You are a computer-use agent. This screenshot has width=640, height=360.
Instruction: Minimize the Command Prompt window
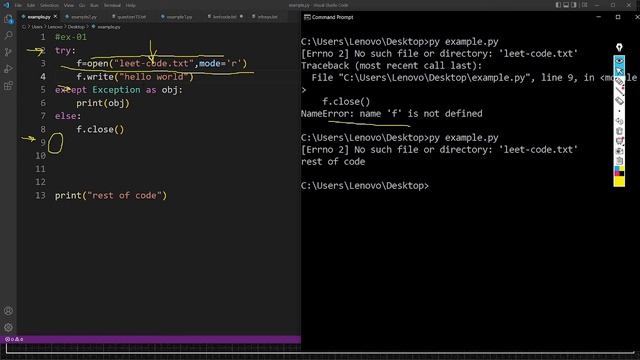pyautogui.click(x=598, y=17)
